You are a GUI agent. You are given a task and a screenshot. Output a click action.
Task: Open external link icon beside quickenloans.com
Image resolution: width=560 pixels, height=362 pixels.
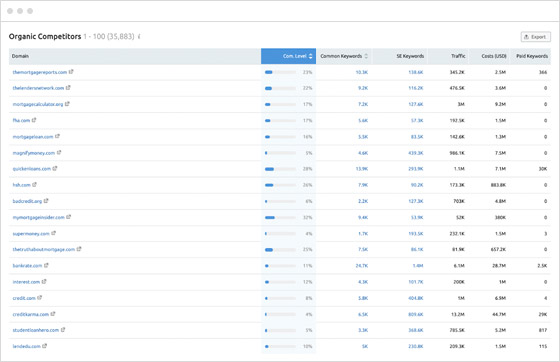click(55, 169)
